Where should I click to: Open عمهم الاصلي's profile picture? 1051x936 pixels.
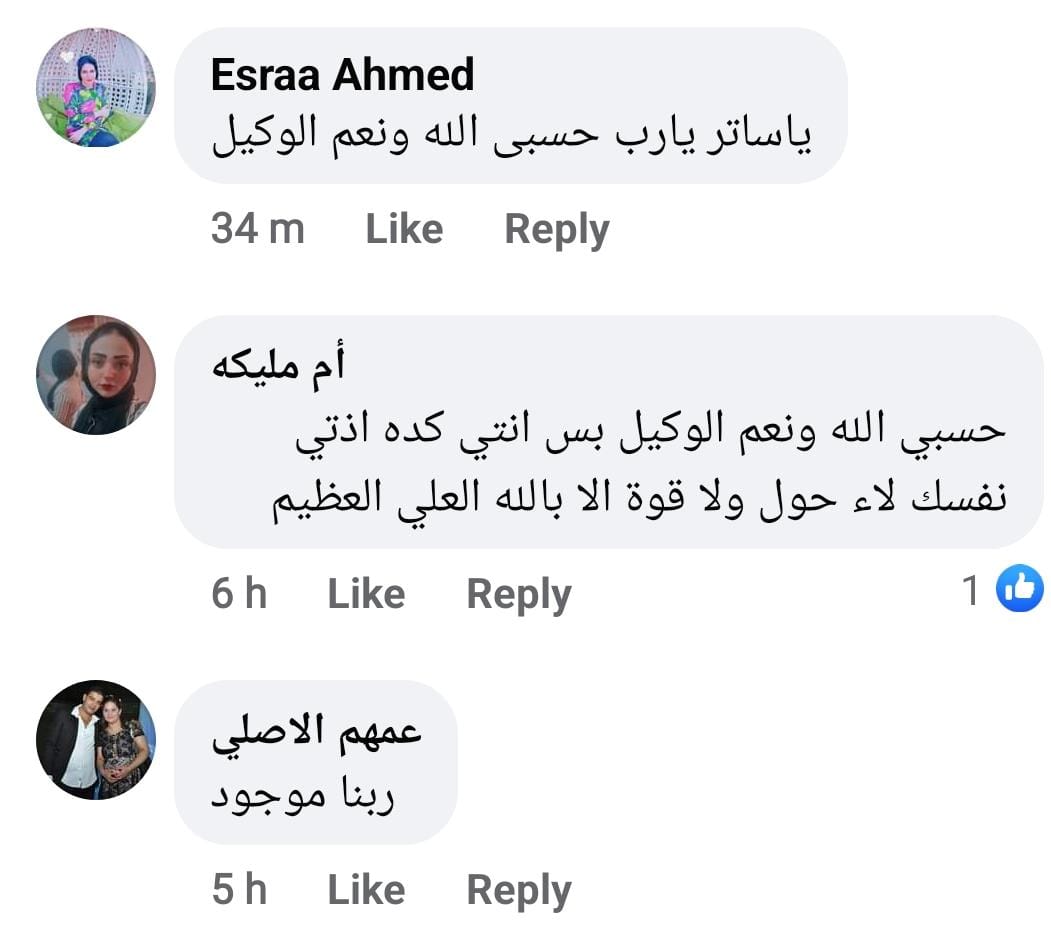tap(96, 739)
